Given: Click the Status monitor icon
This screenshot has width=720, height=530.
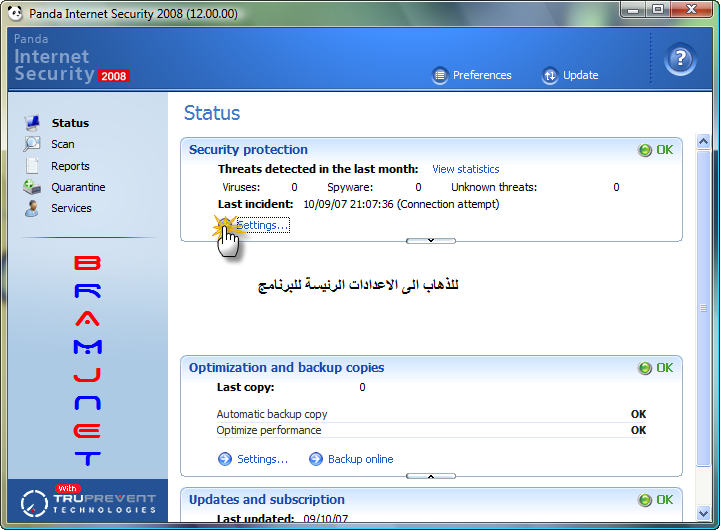Looking at the screenshot, I should point(32,123).
